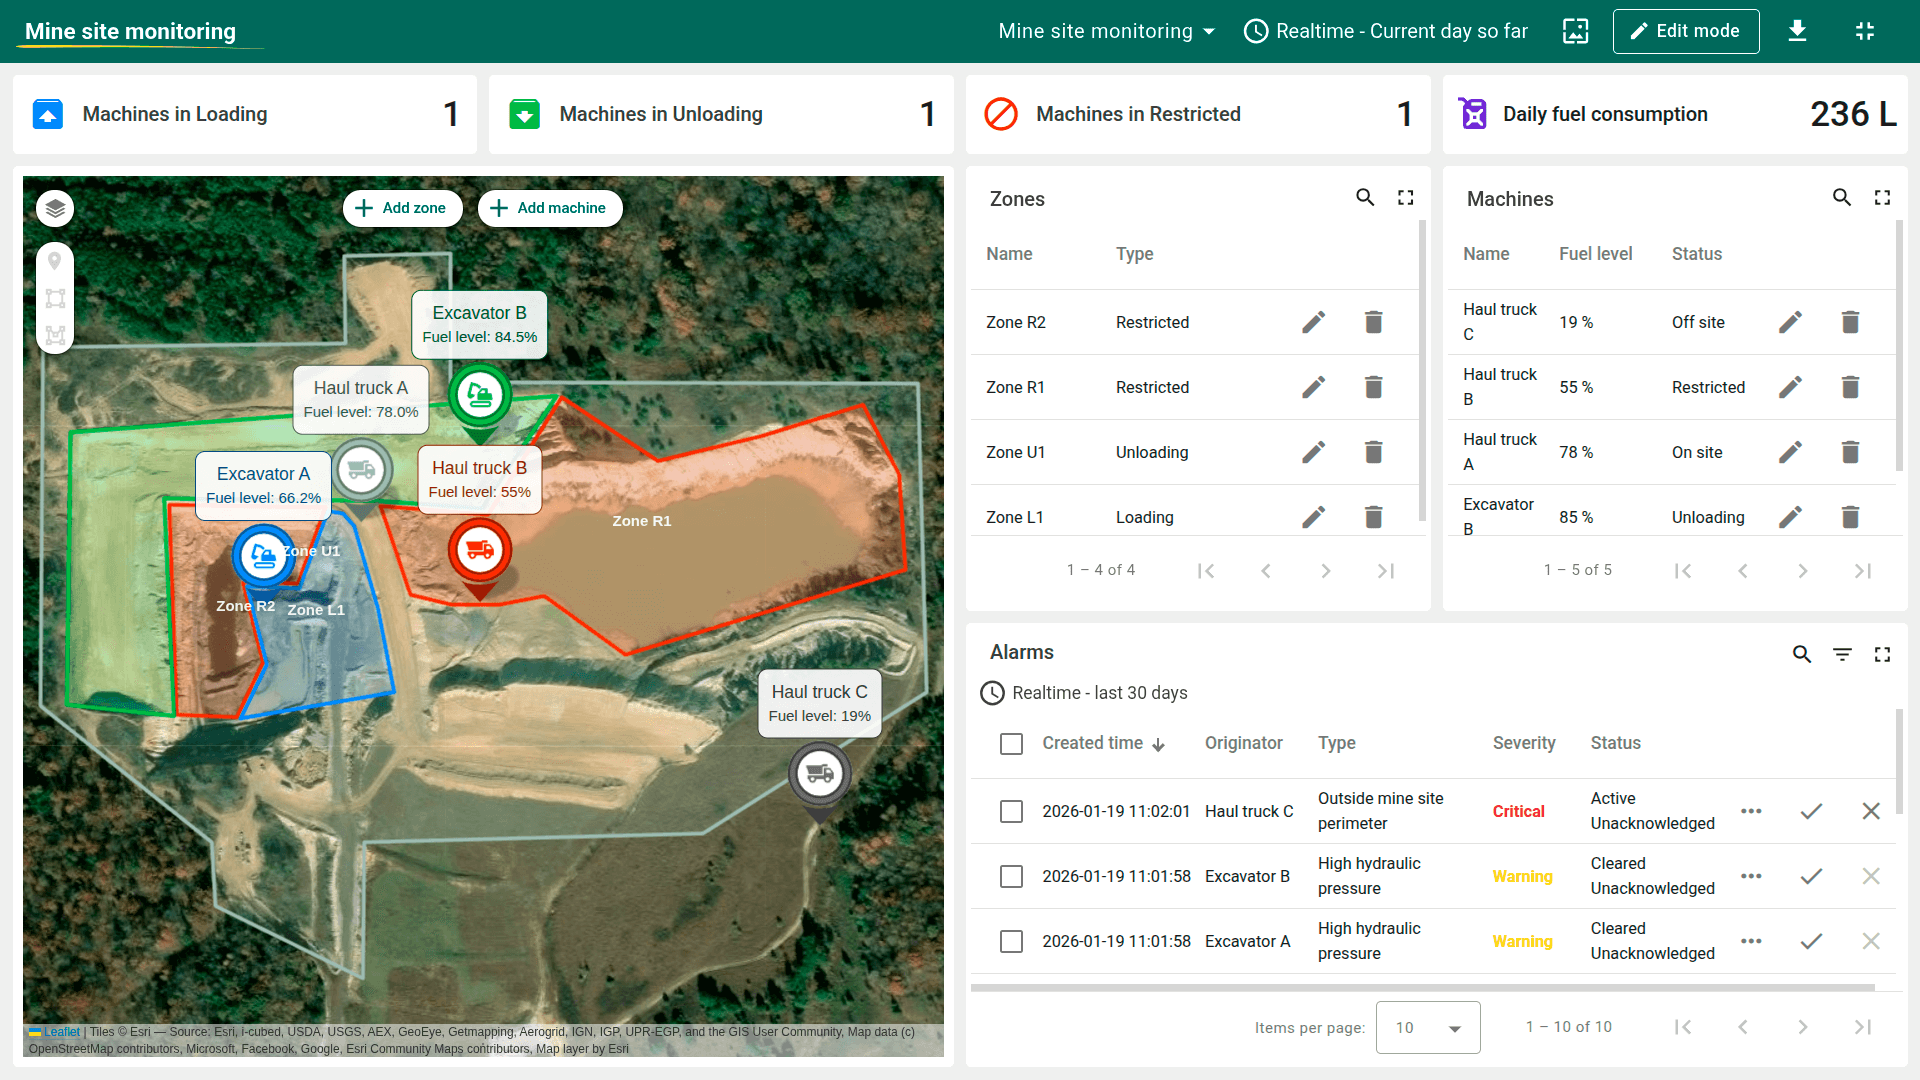Click the Add zone button
The height and width of the screenshot is (1080, 1920).
[402, 208]
